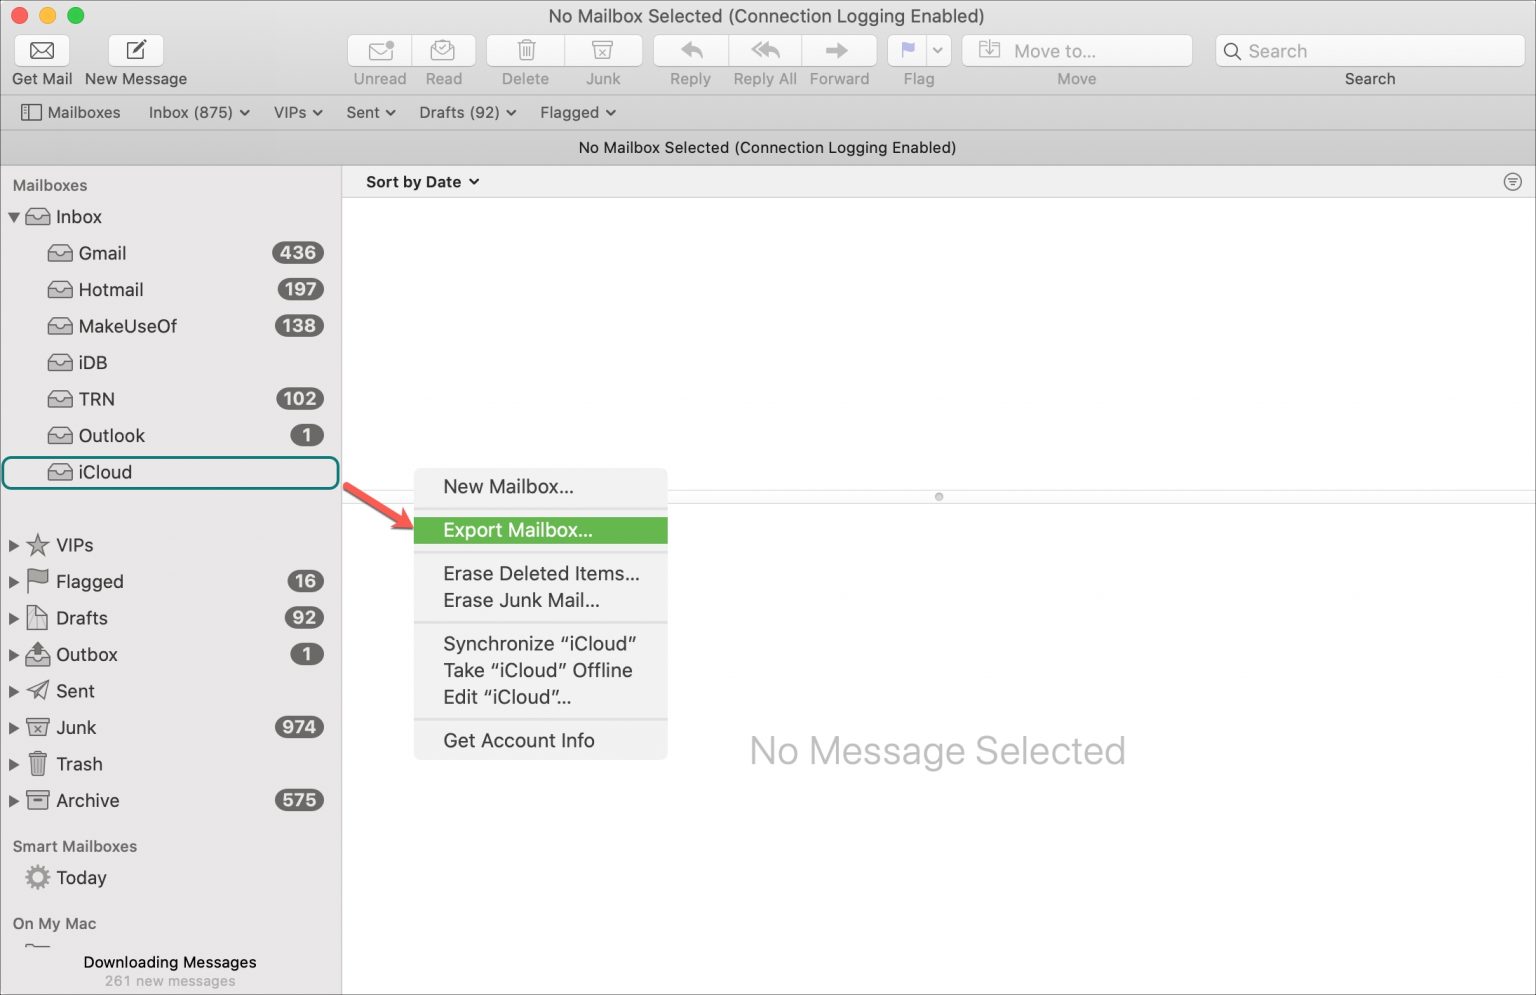Click the Reply All icon

click(x=763, y=50)
